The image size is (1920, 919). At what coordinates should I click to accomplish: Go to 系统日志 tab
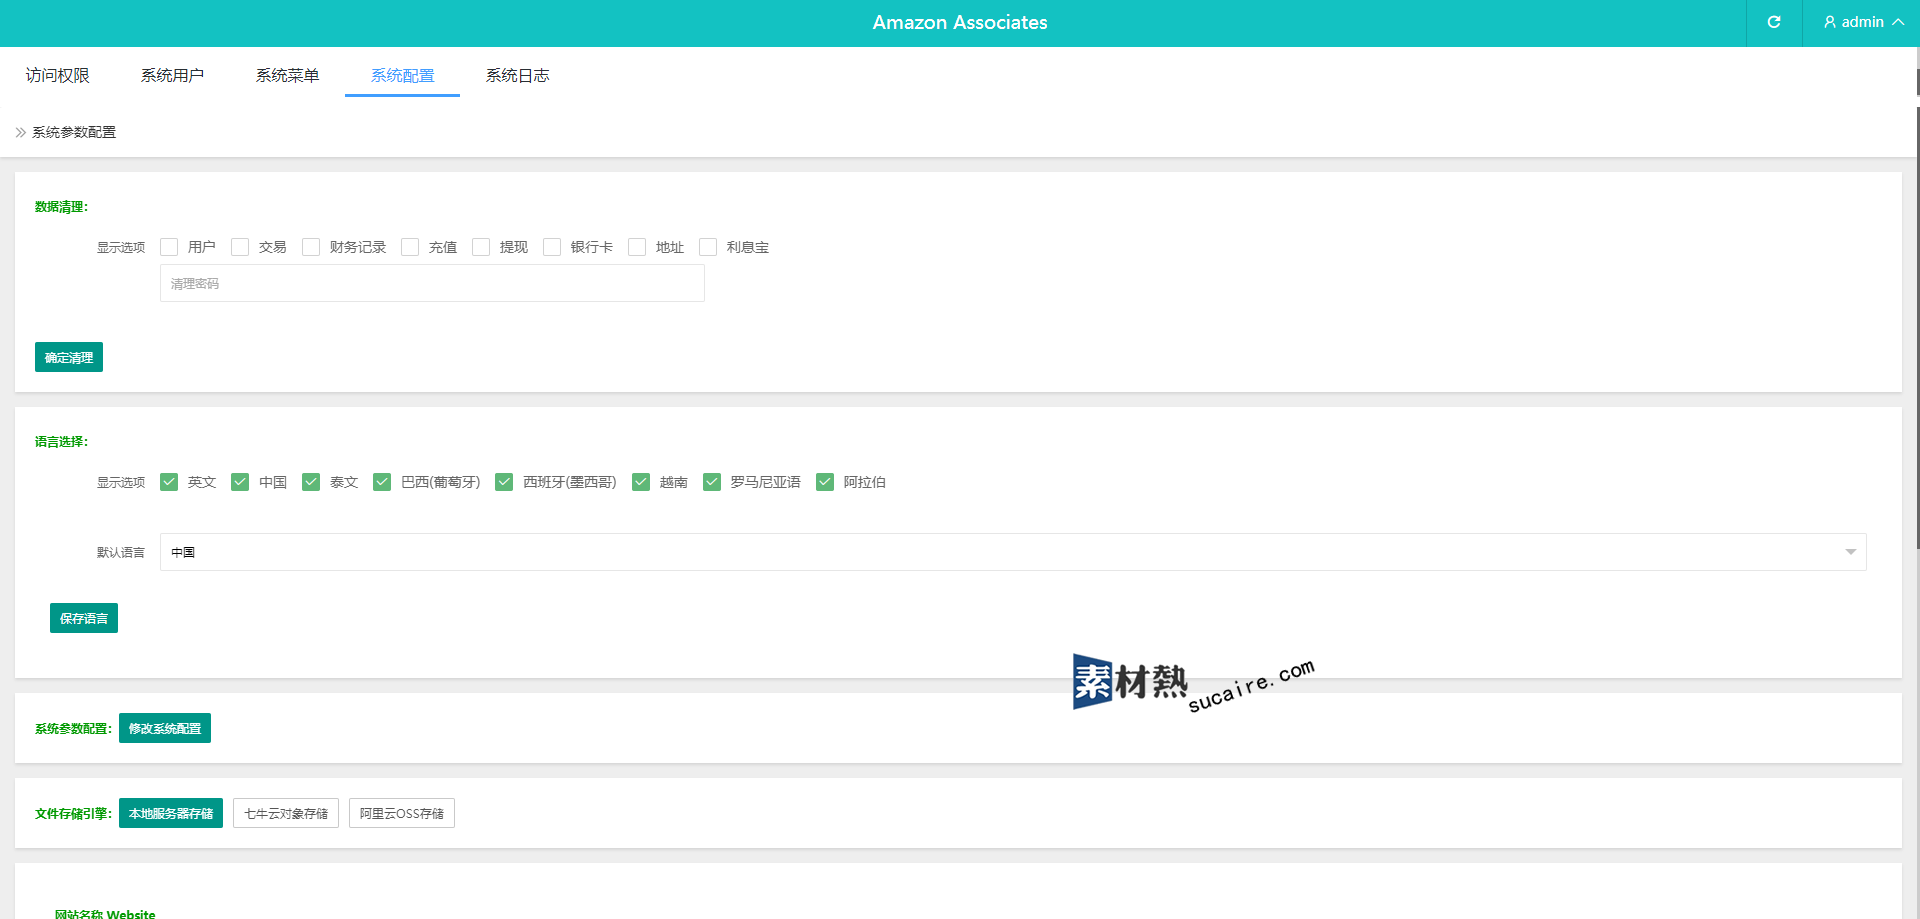click(x=517, y=75)
